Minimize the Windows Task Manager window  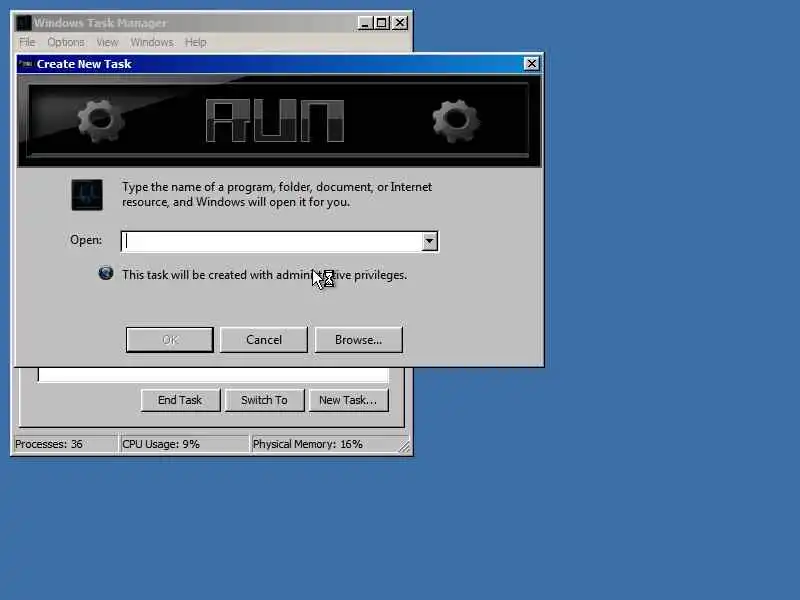coord(365,23)
